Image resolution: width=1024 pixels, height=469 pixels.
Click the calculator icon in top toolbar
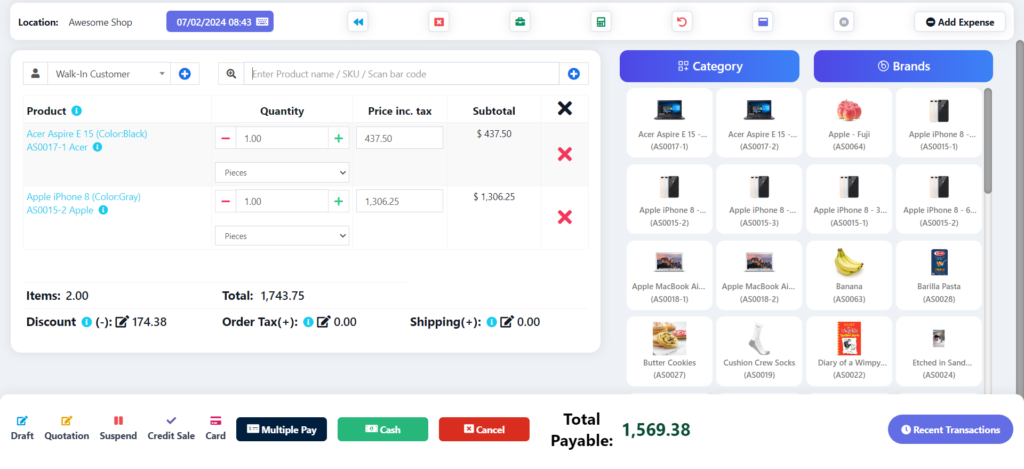[x=600, y=21]
